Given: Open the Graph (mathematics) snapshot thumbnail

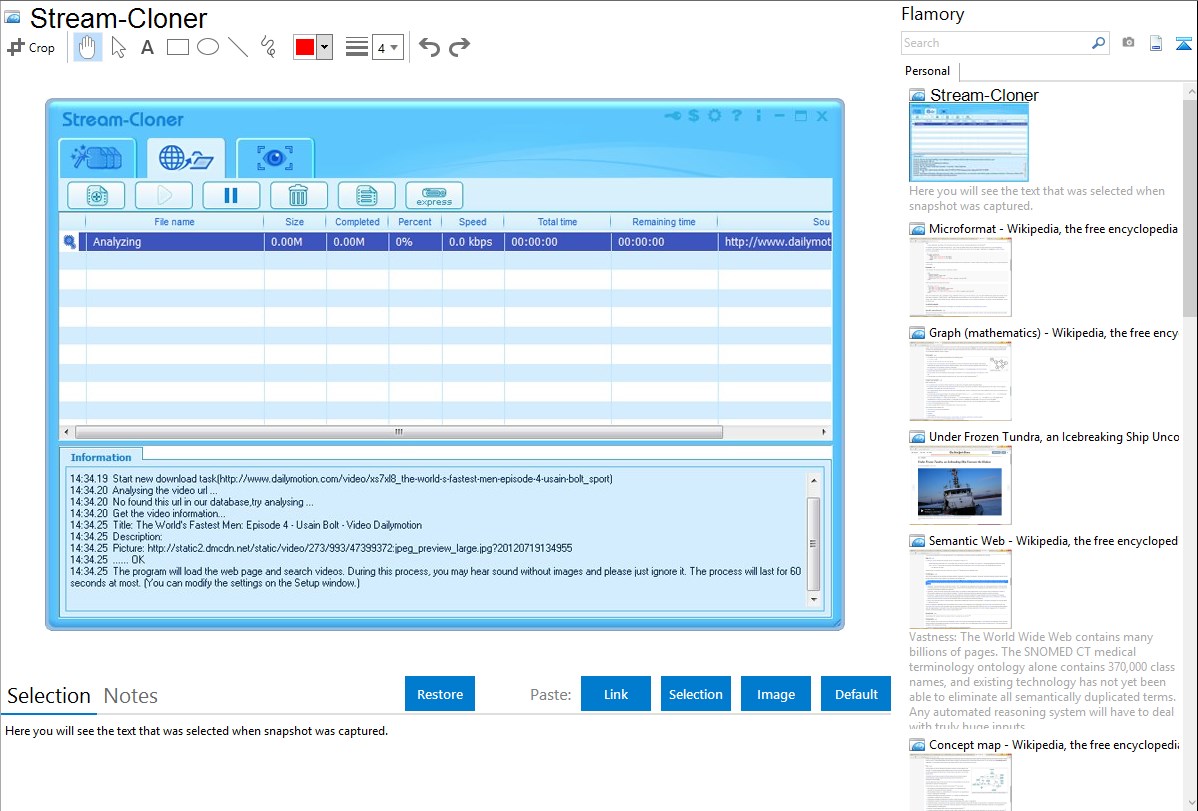Looking at the screenshot, I should click(x=960, y=381).
